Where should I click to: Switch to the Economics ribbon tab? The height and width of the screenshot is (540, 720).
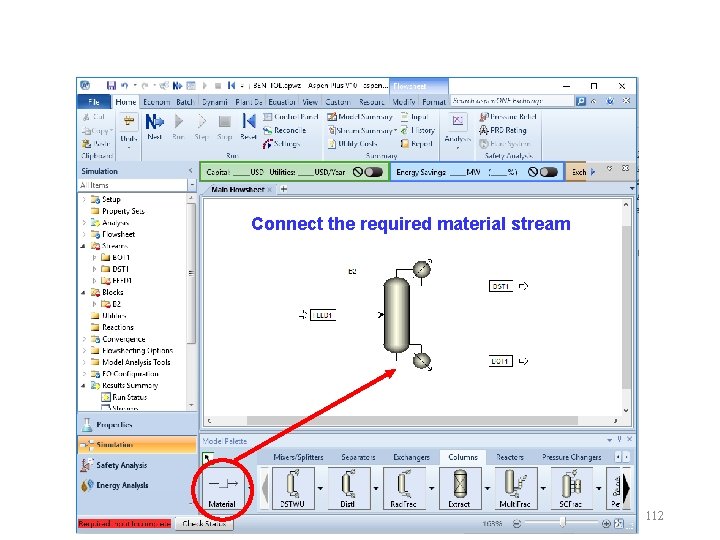point(157,102)
